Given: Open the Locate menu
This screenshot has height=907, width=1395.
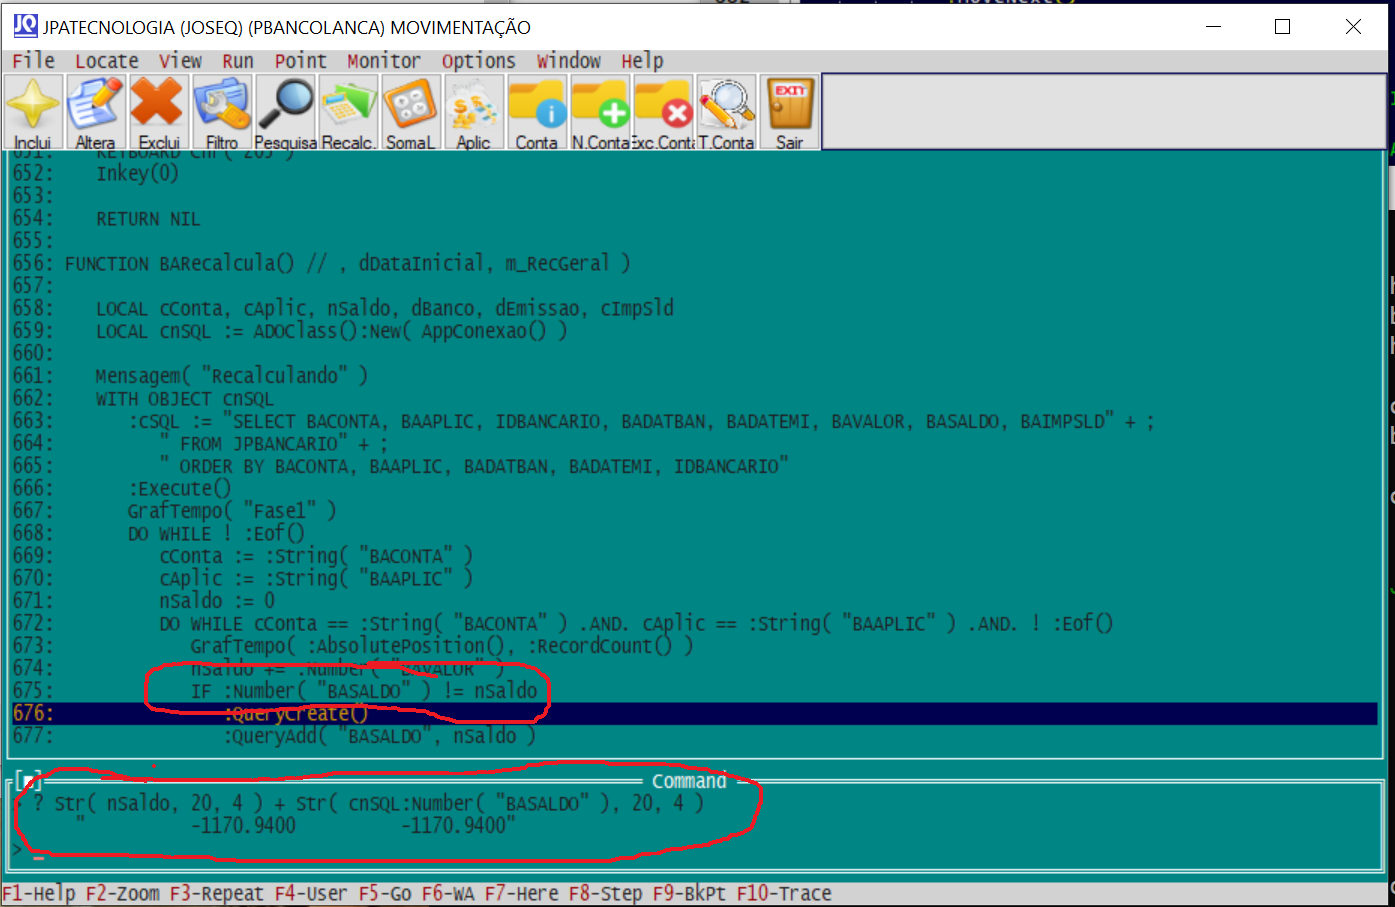Looking at the screenshot, I should (x=107, y=61).
